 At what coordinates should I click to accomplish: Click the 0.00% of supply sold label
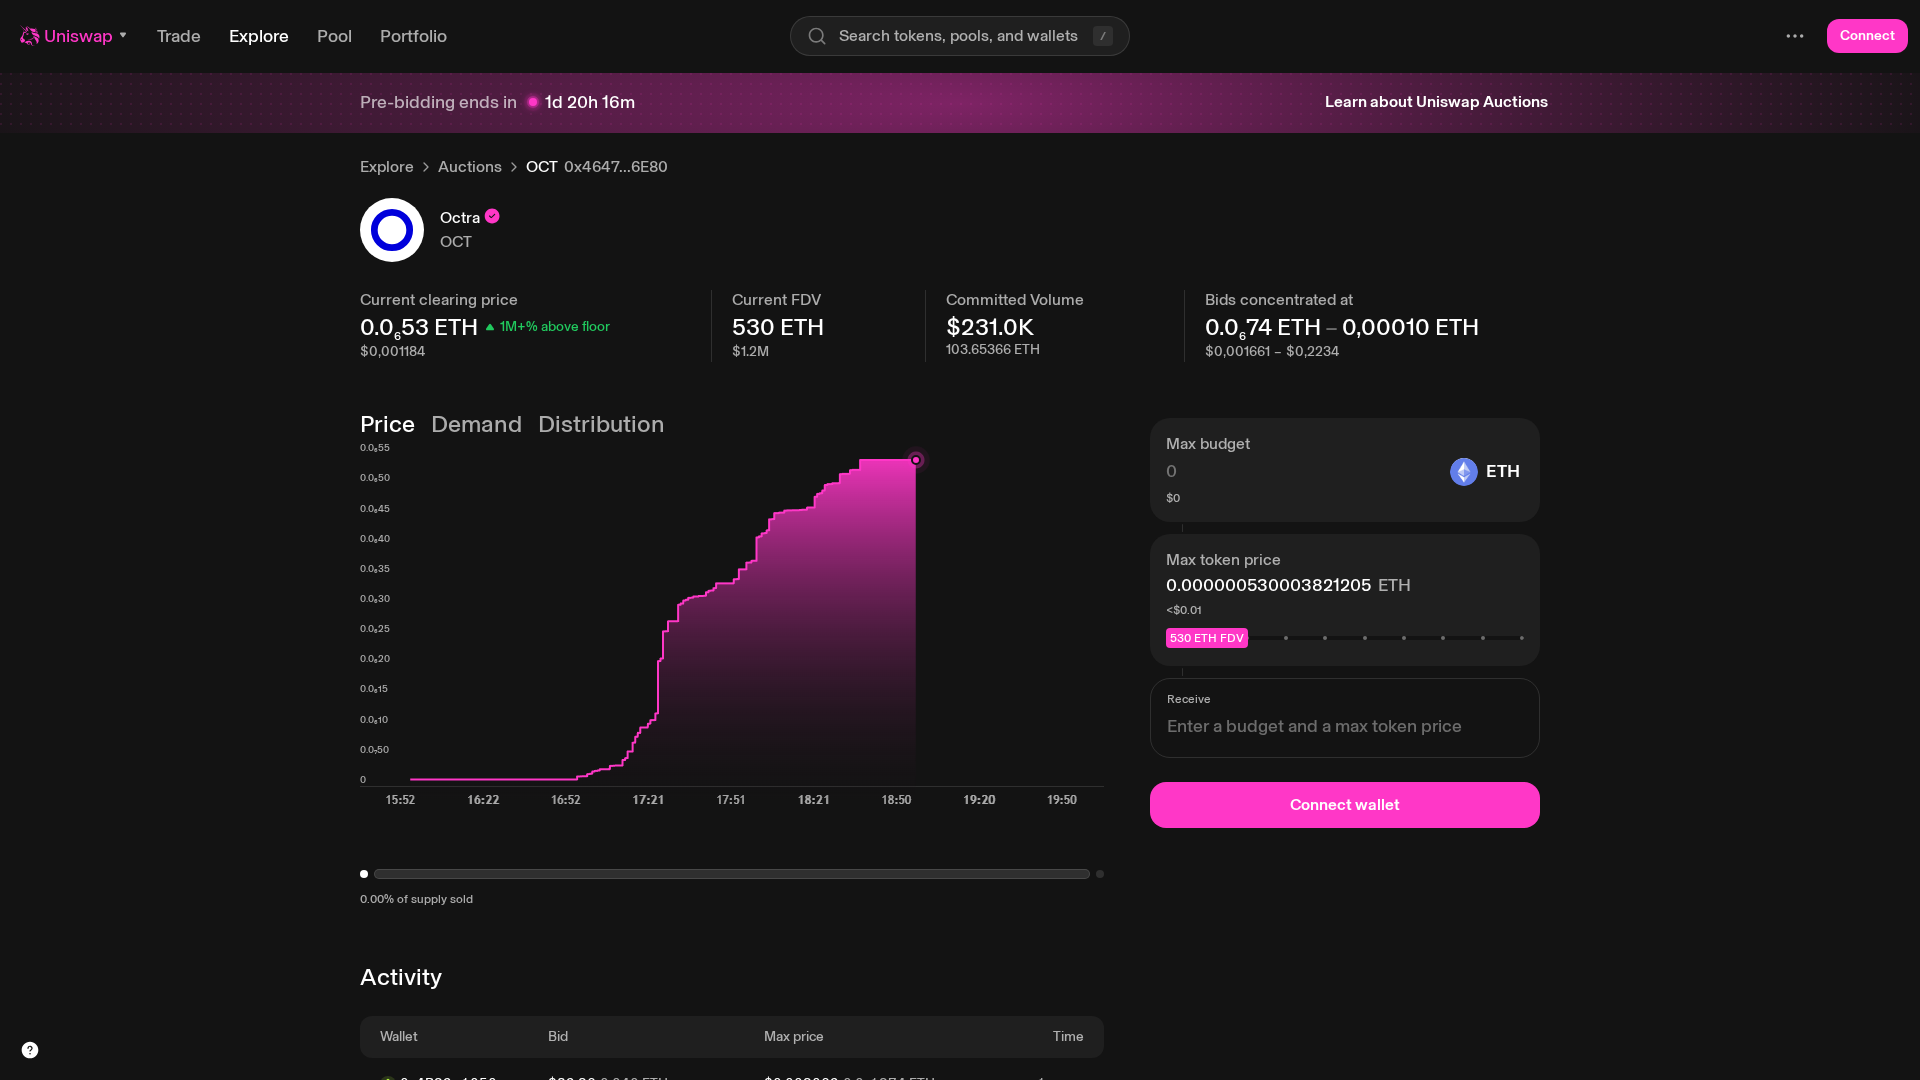pyautogui.click(x=416, y=899)
